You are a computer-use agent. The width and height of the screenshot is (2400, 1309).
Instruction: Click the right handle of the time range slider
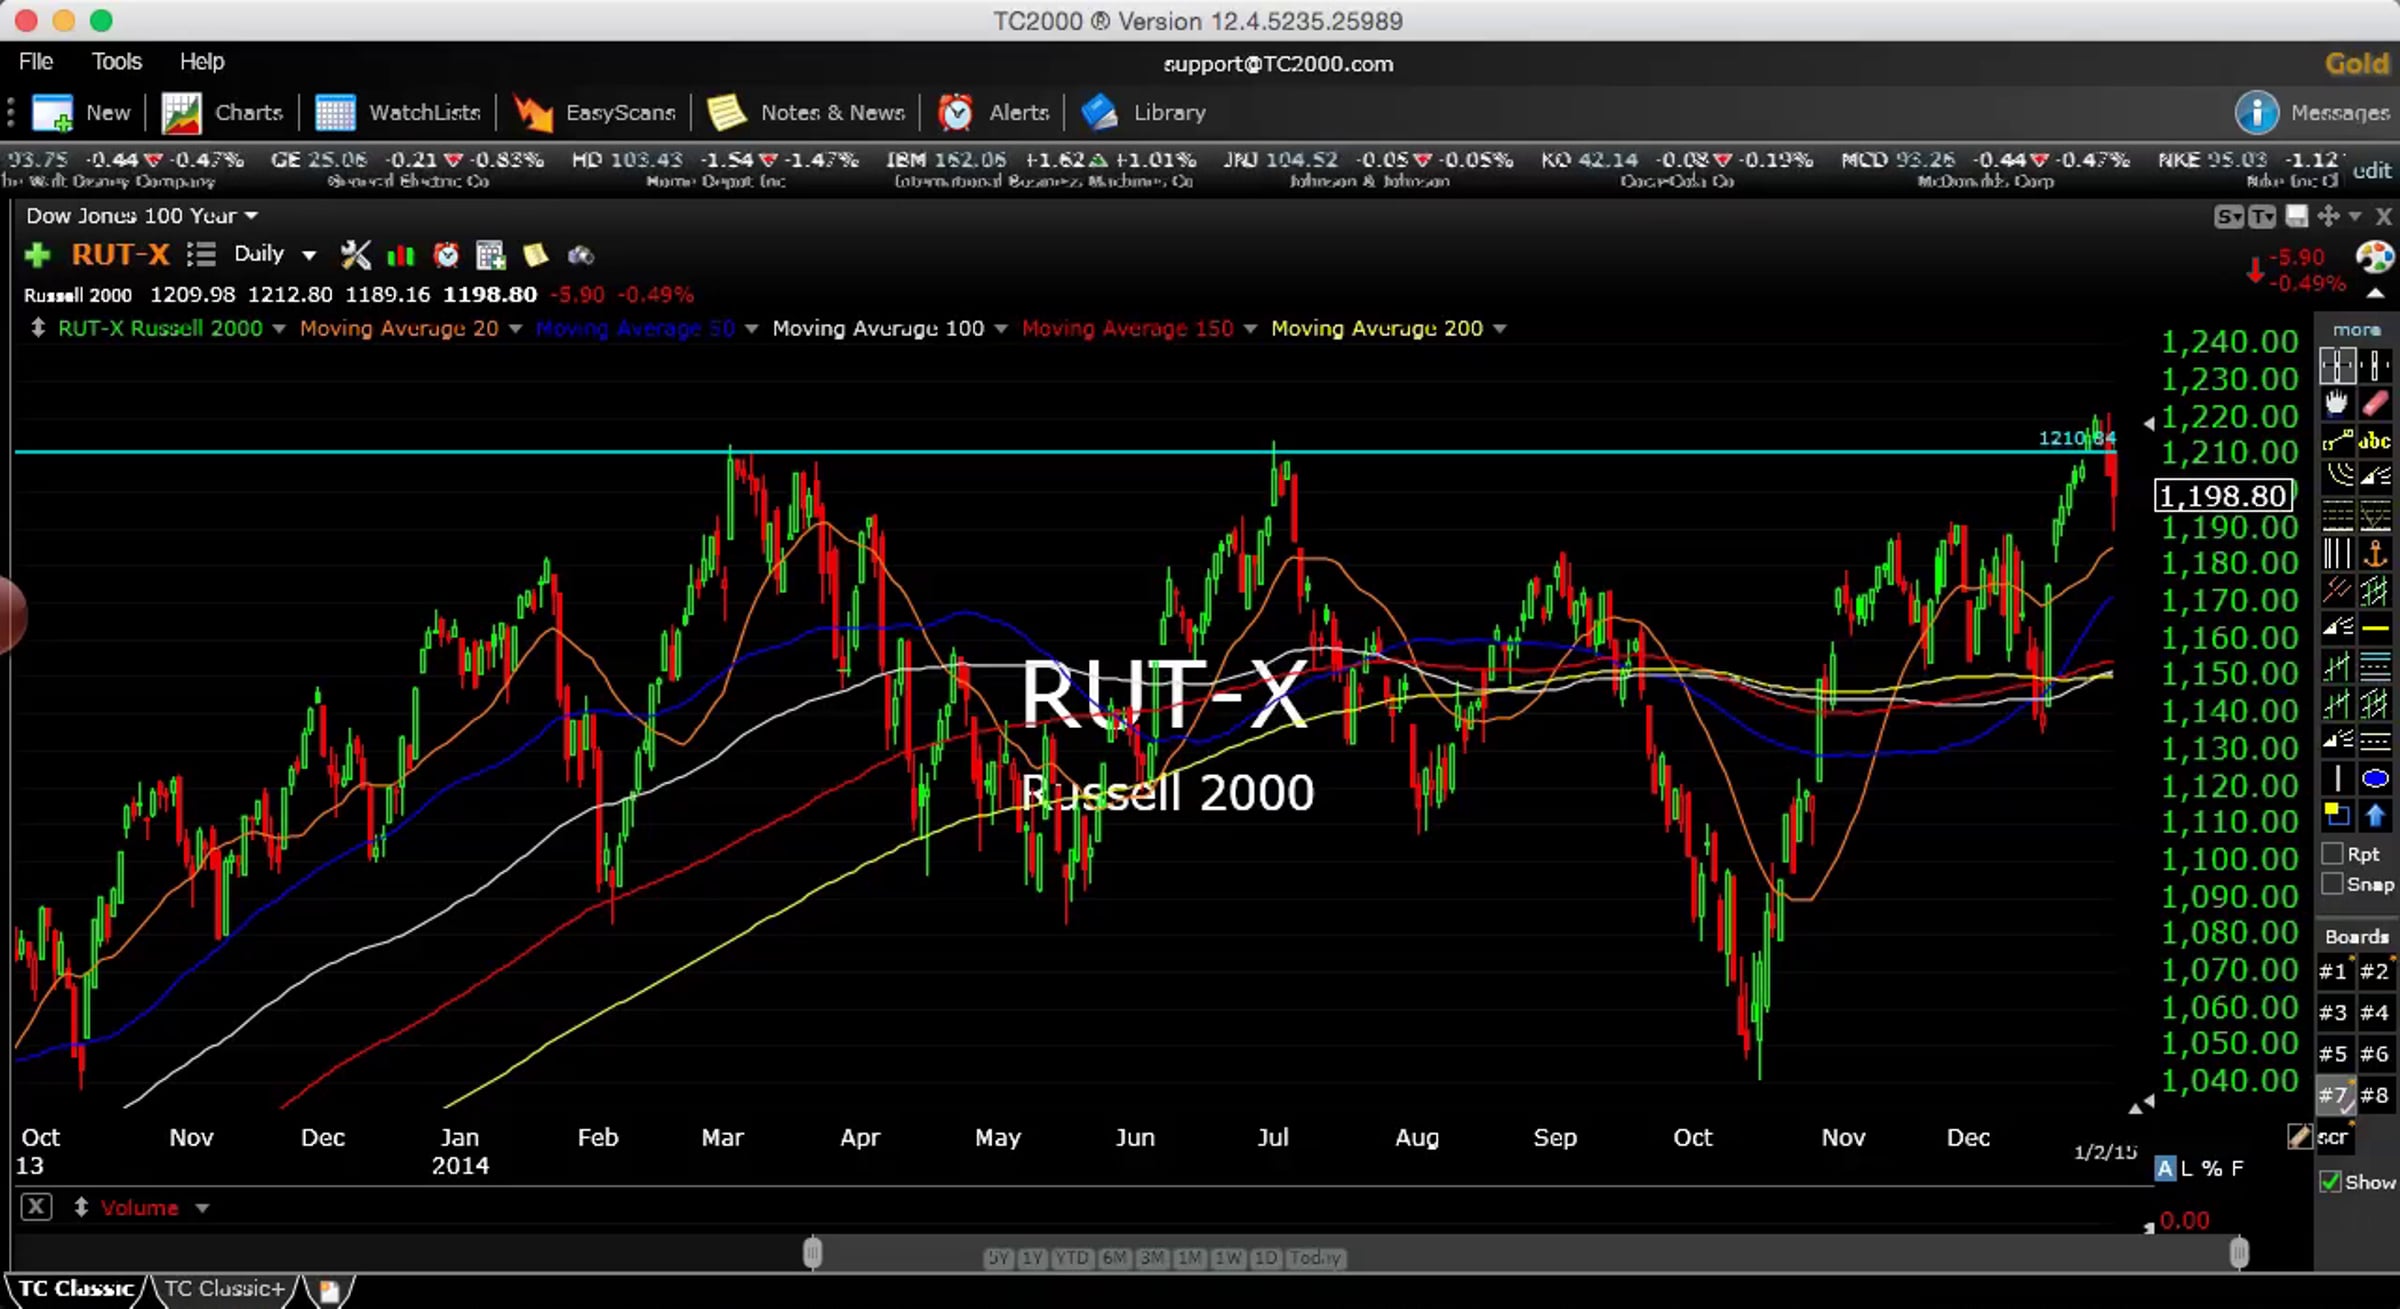pos(2239,1252)
